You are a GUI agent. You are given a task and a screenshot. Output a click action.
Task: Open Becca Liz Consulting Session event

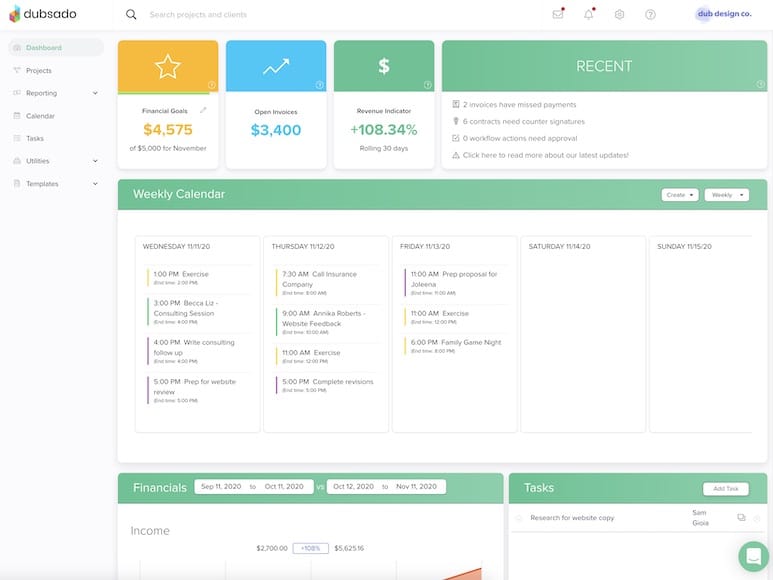pyautogui.click(x=197, y=312)
